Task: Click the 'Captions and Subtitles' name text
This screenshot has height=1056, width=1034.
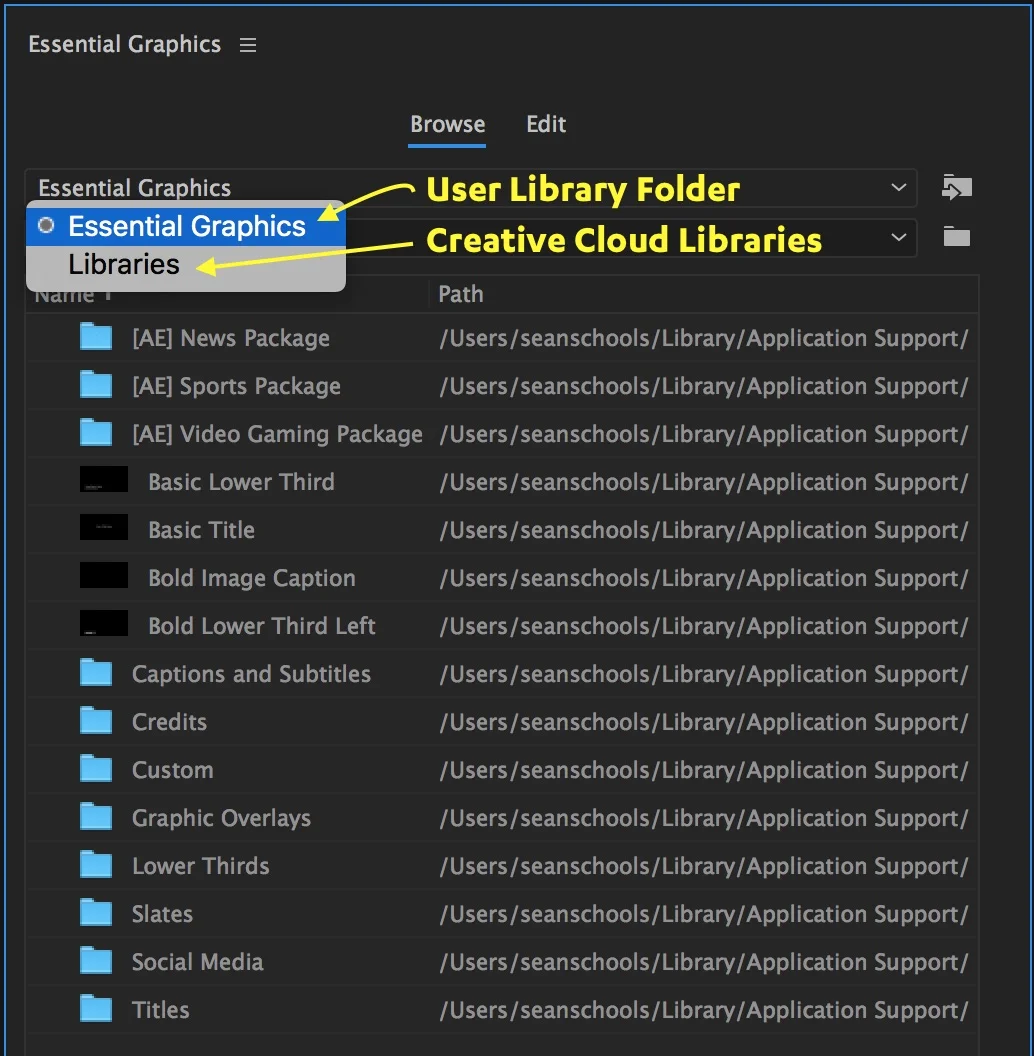Action: coord(251,674)
